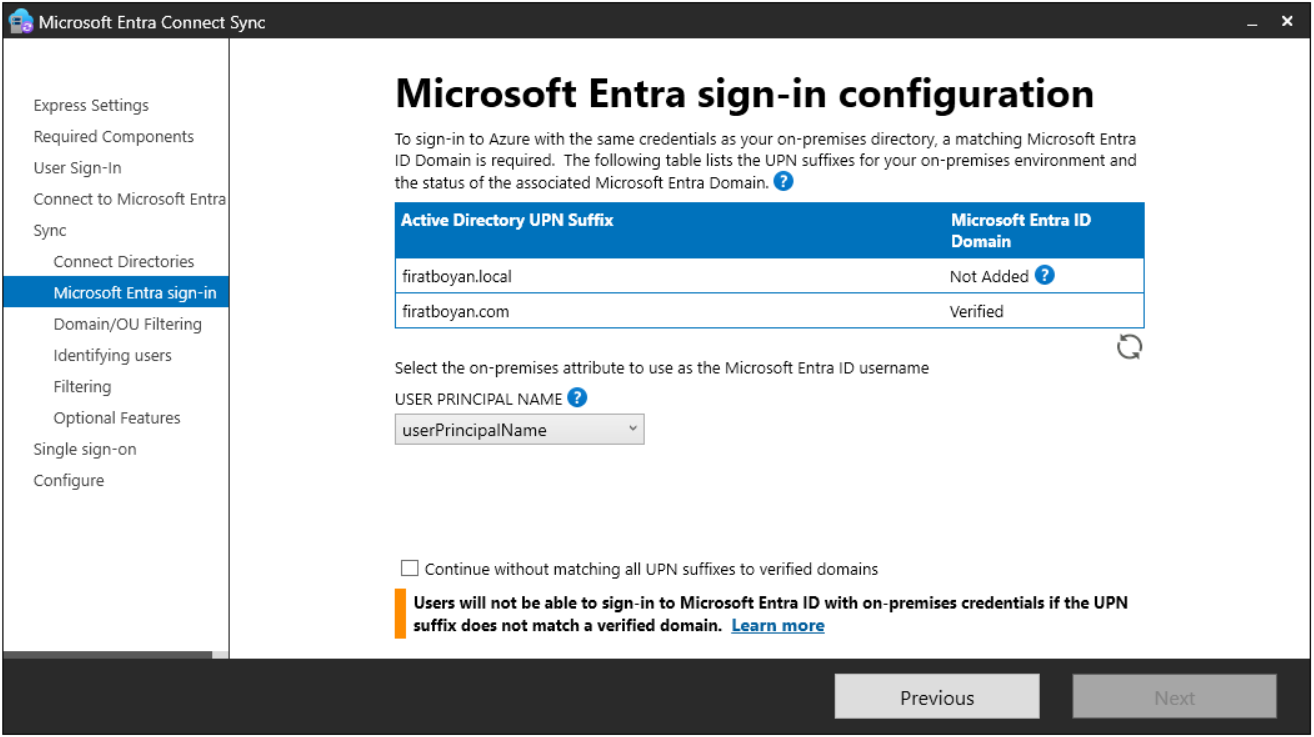Image resolution: width=1314 pixels, height=737 pixels.
Task: Minimize the Entra Connect Sync window
Action: click(1252, 22)
